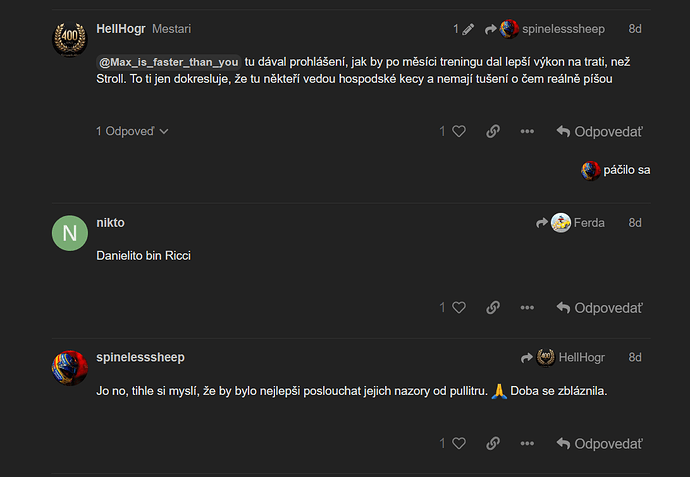Like spinelesssheep's post with the heart
The height and width of the screenshot is (477, 690).
pos(459,443)
